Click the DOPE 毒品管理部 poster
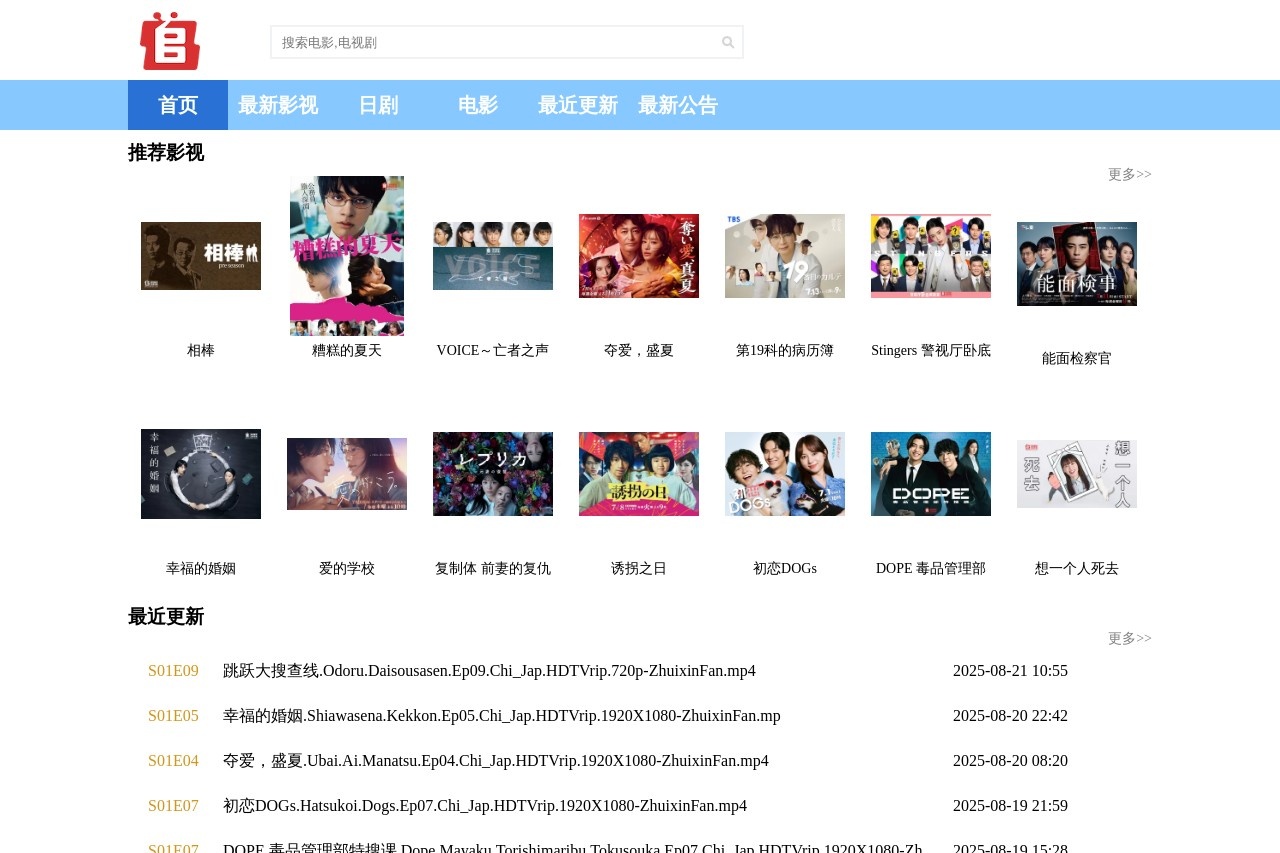 (x=931, y=474)
